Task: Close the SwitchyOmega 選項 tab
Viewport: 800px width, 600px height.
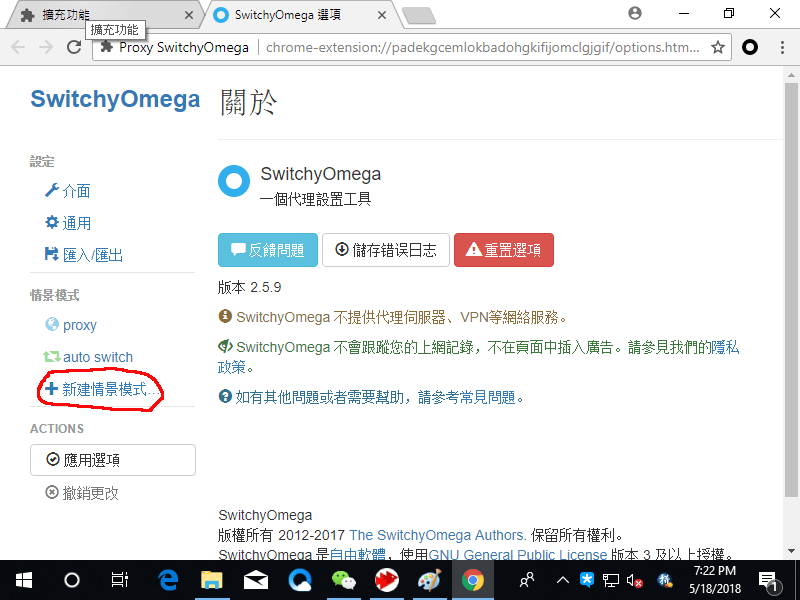Action: 382,15
